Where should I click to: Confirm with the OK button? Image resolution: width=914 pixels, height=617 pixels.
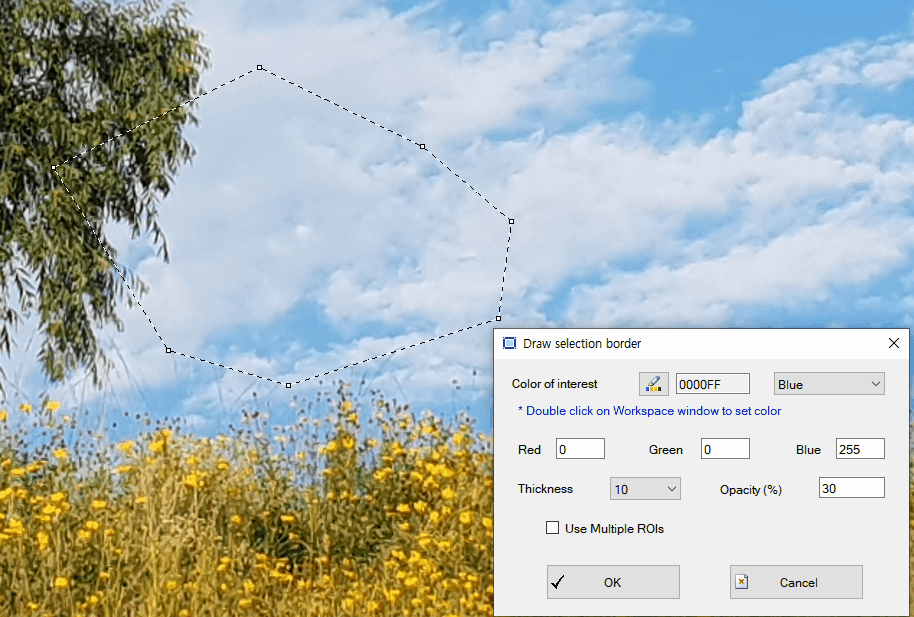[613, 582]
